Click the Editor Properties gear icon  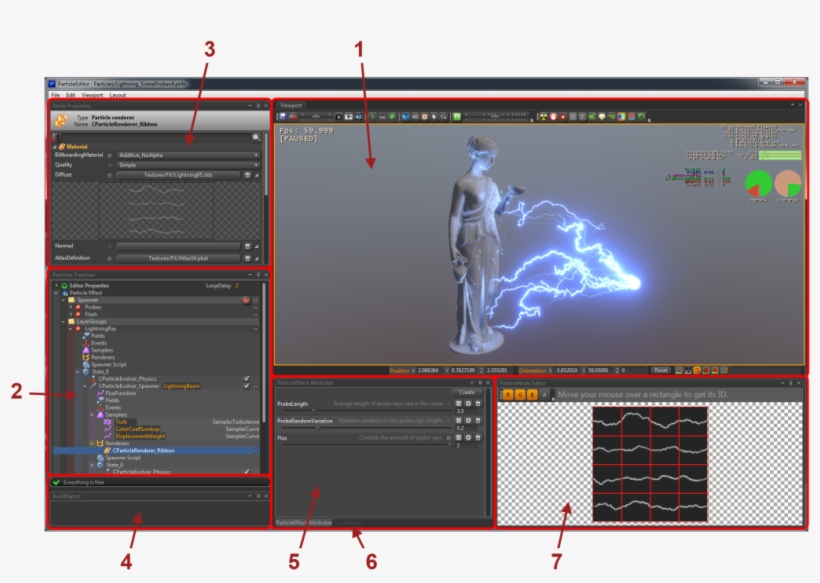(63, 285)
